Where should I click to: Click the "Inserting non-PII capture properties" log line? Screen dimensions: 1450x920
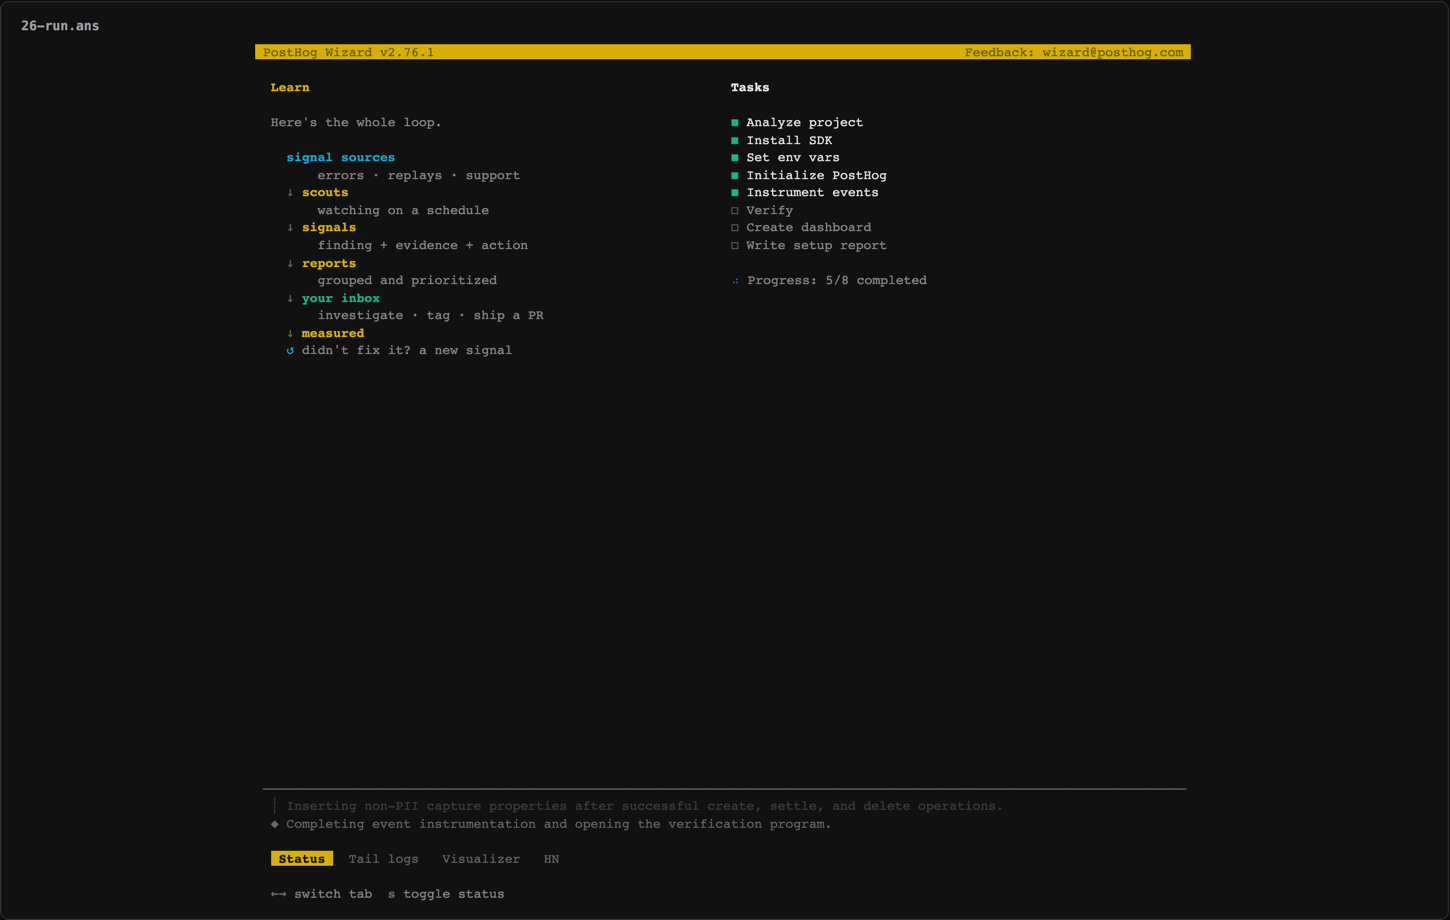pyautogui.click(x=645, y=806)
